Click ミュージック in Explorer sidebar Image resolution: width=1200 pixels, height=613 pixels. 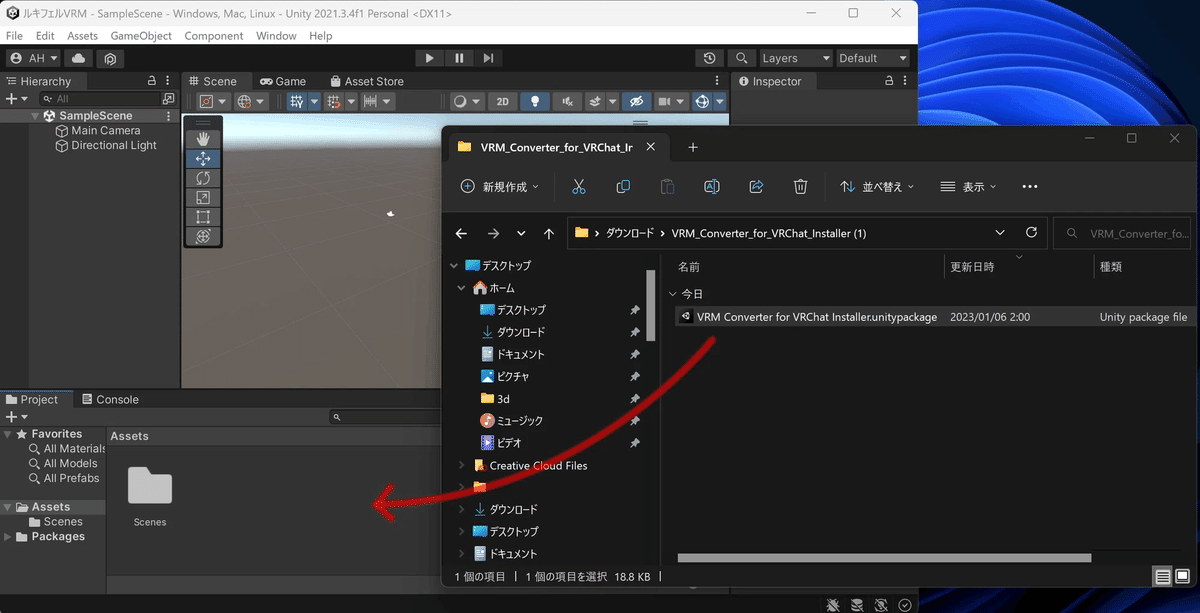pyautogui.click(x=520, y=421)
